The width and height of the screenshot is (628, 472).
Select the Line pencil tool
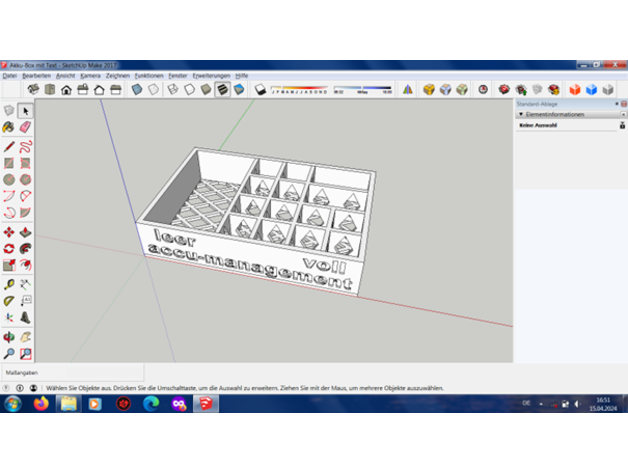point(9,146)
